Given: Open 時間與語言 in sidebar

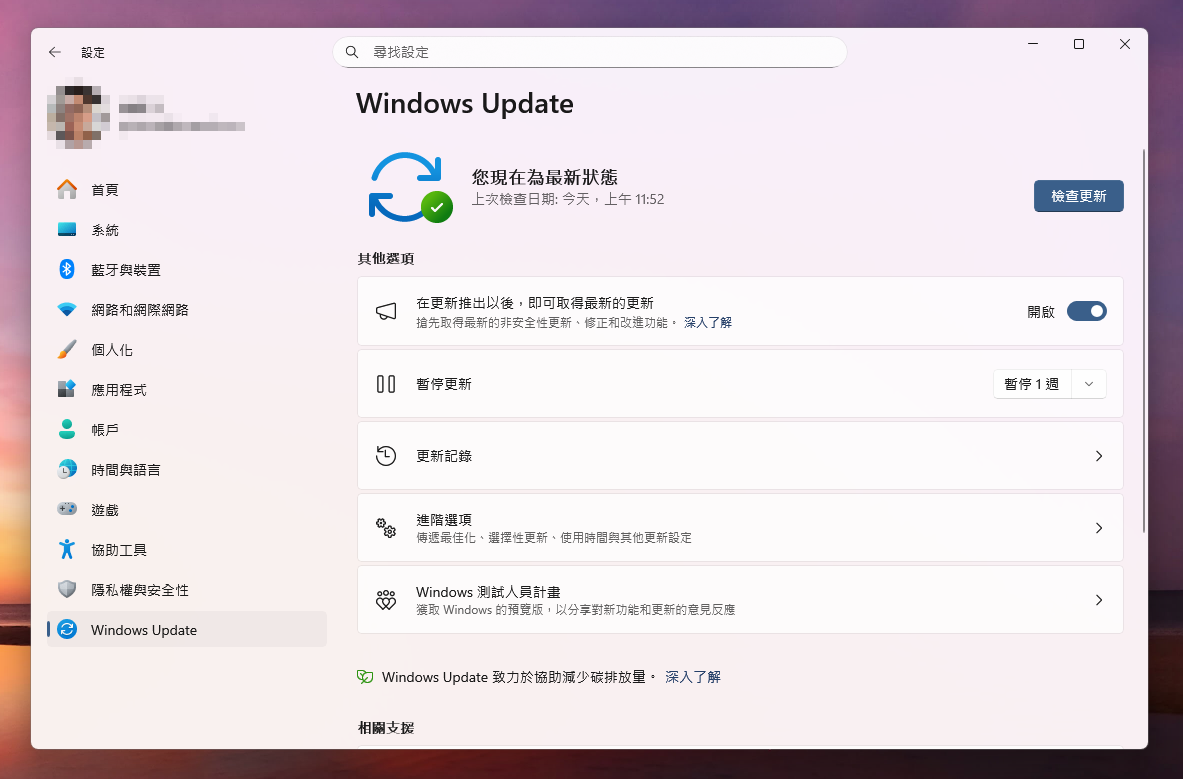Looking at the screenshot, I should tap(125, 470).
